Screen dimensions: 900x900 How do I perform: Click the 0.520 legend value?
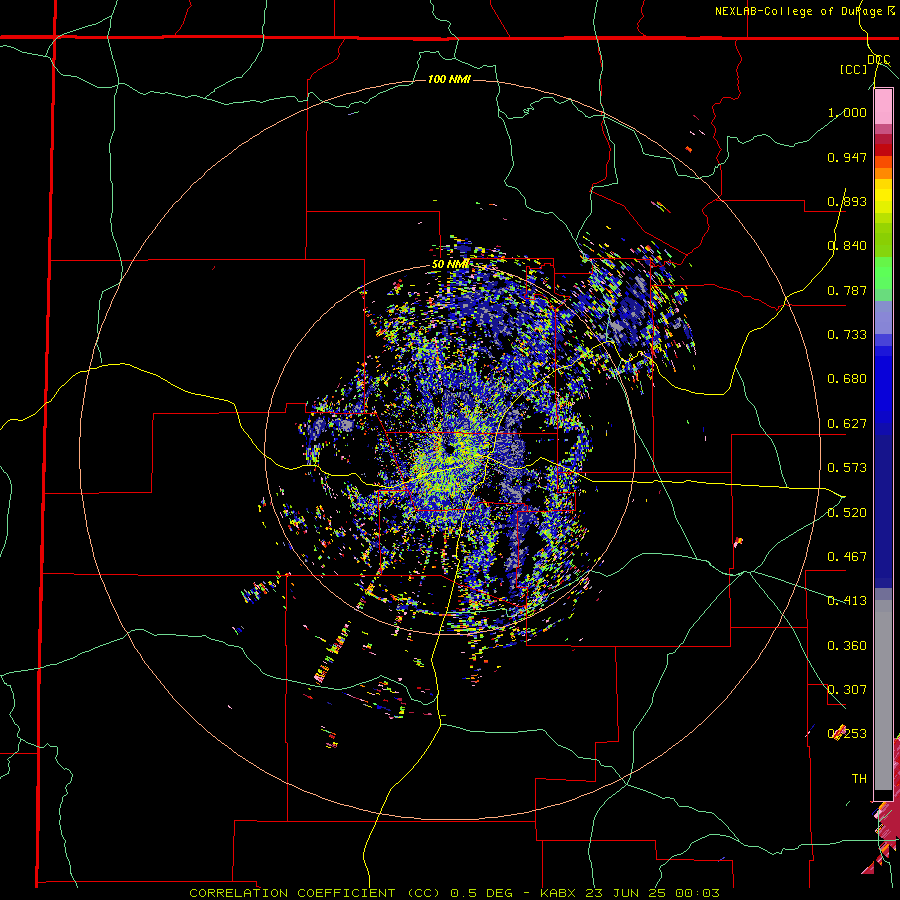[x=847, y=513]
